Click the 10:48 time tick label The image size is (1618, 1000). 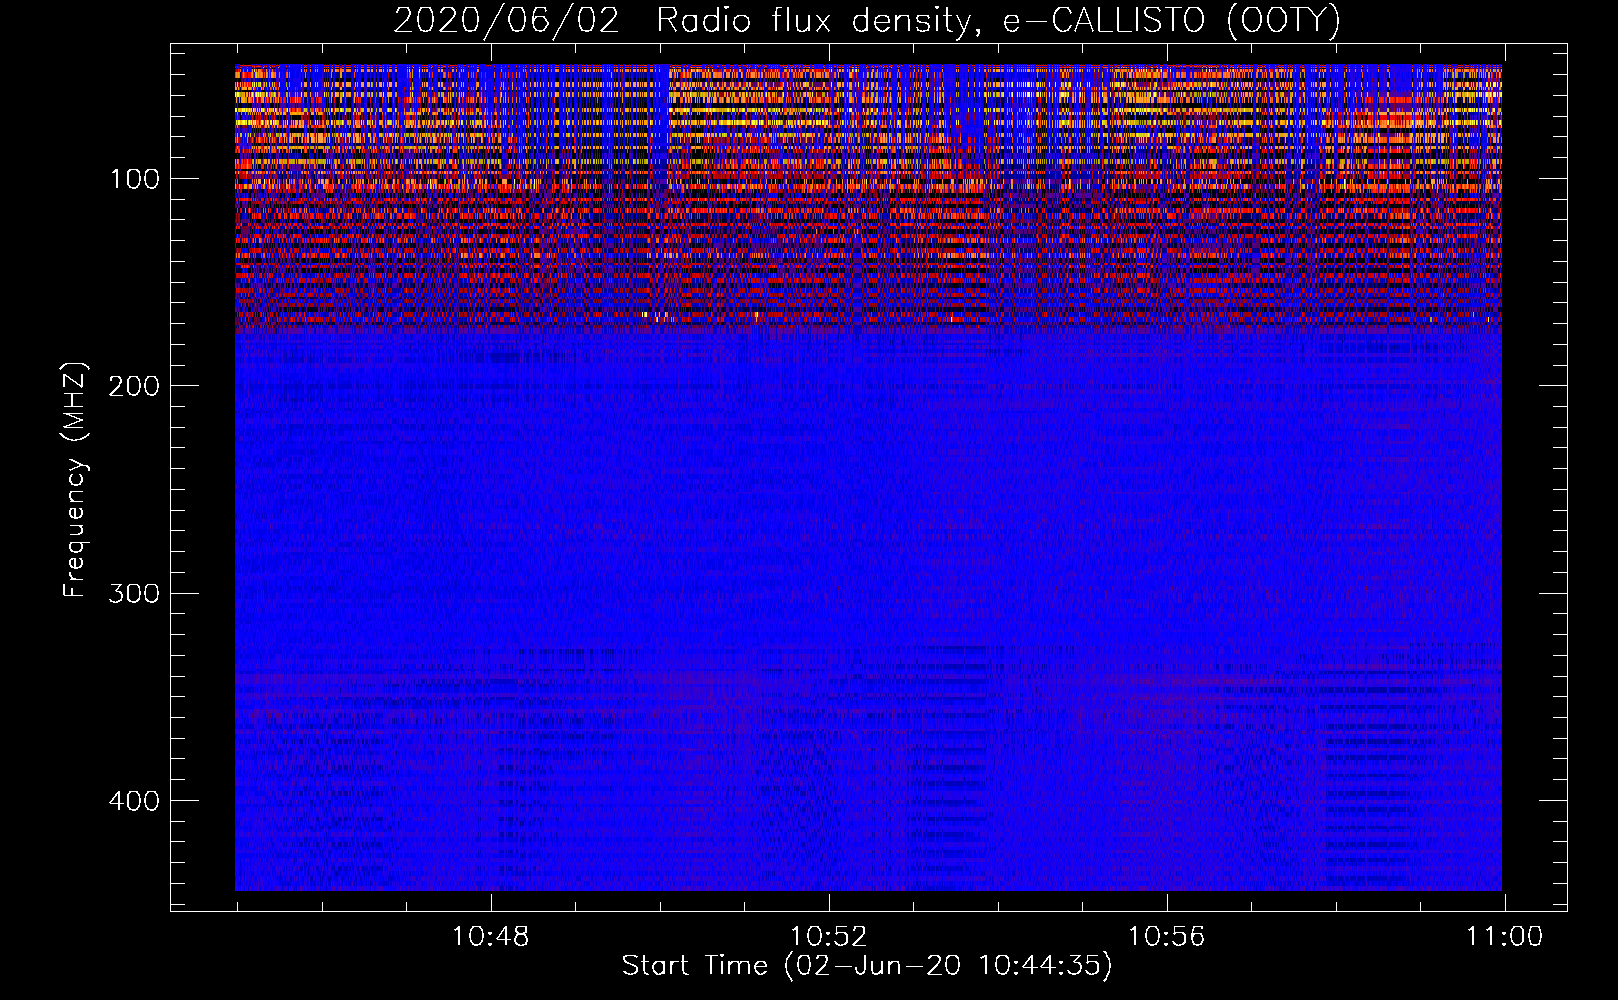490,937
